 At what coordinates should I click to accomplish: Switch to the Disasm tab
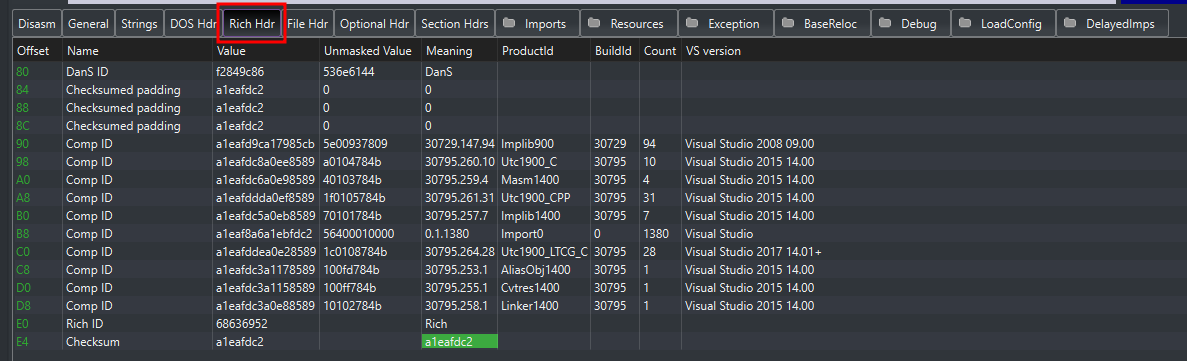pos(37,23)
